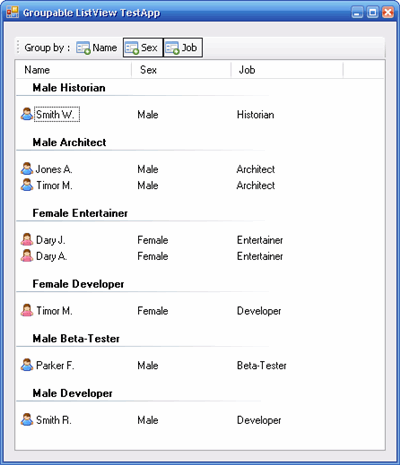Screen dimensions: 400x465
Task: Sort by the Name column header
Action: point(74,70)
